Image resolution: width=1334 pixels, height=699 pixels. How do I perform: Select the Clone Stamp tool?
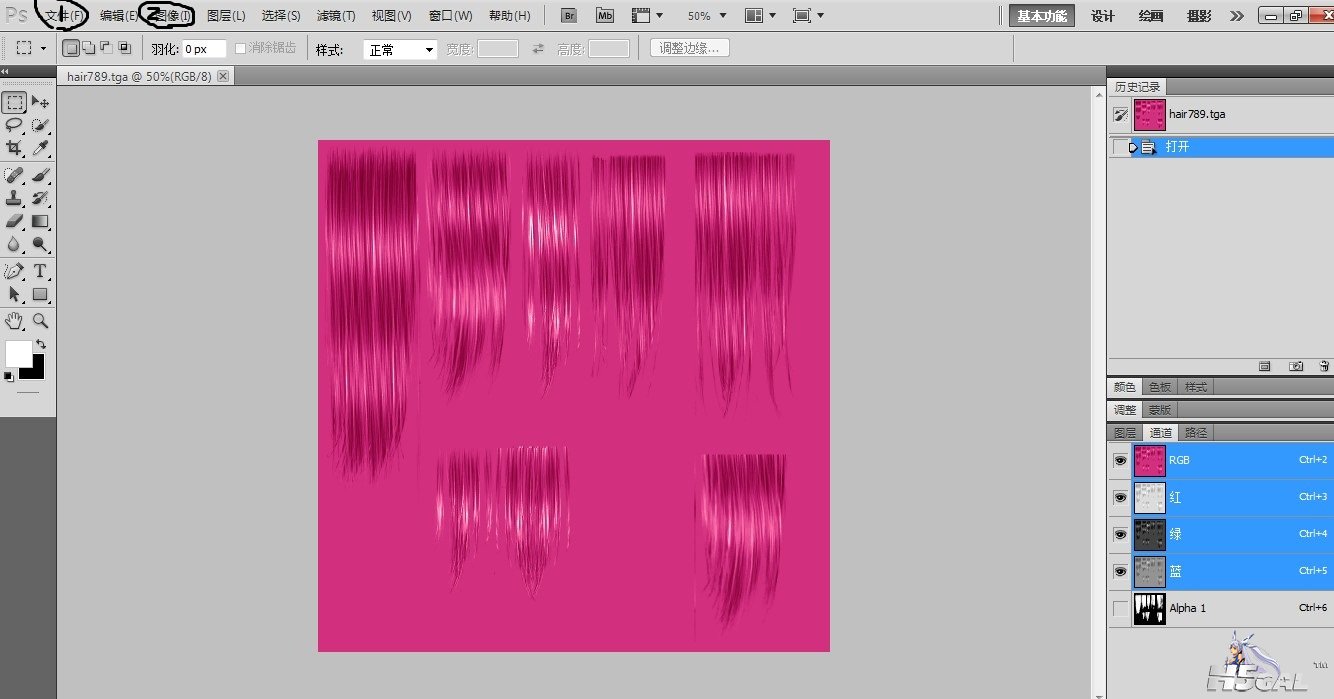coord(14,198)
